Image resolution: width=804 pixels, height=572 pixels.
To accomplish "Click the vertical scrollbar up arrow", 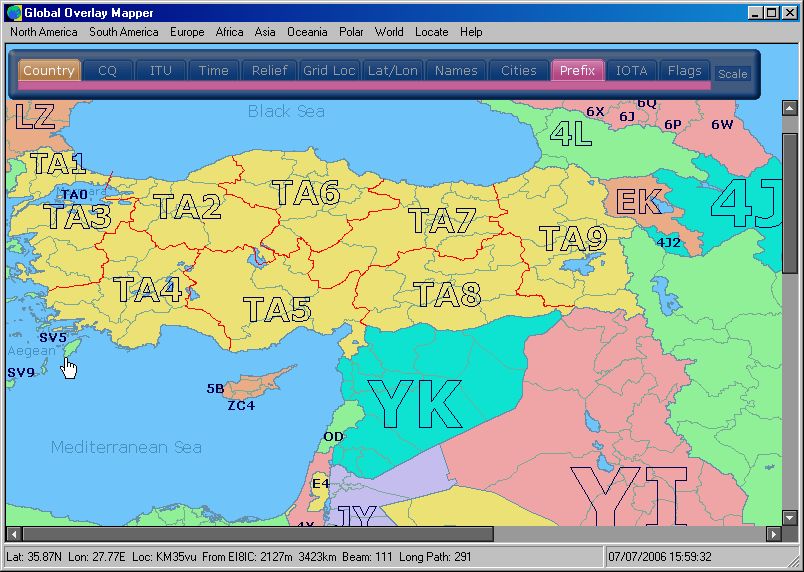I will click(x=789, y=108).
